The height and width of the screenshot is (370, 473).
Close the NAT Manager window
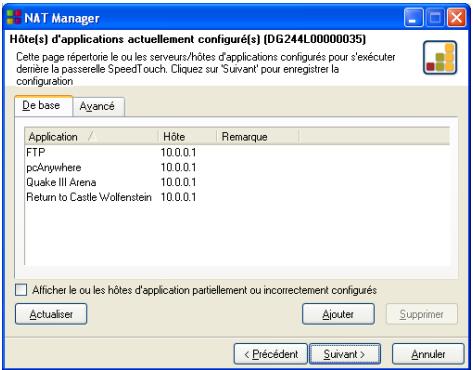[456, 17]
